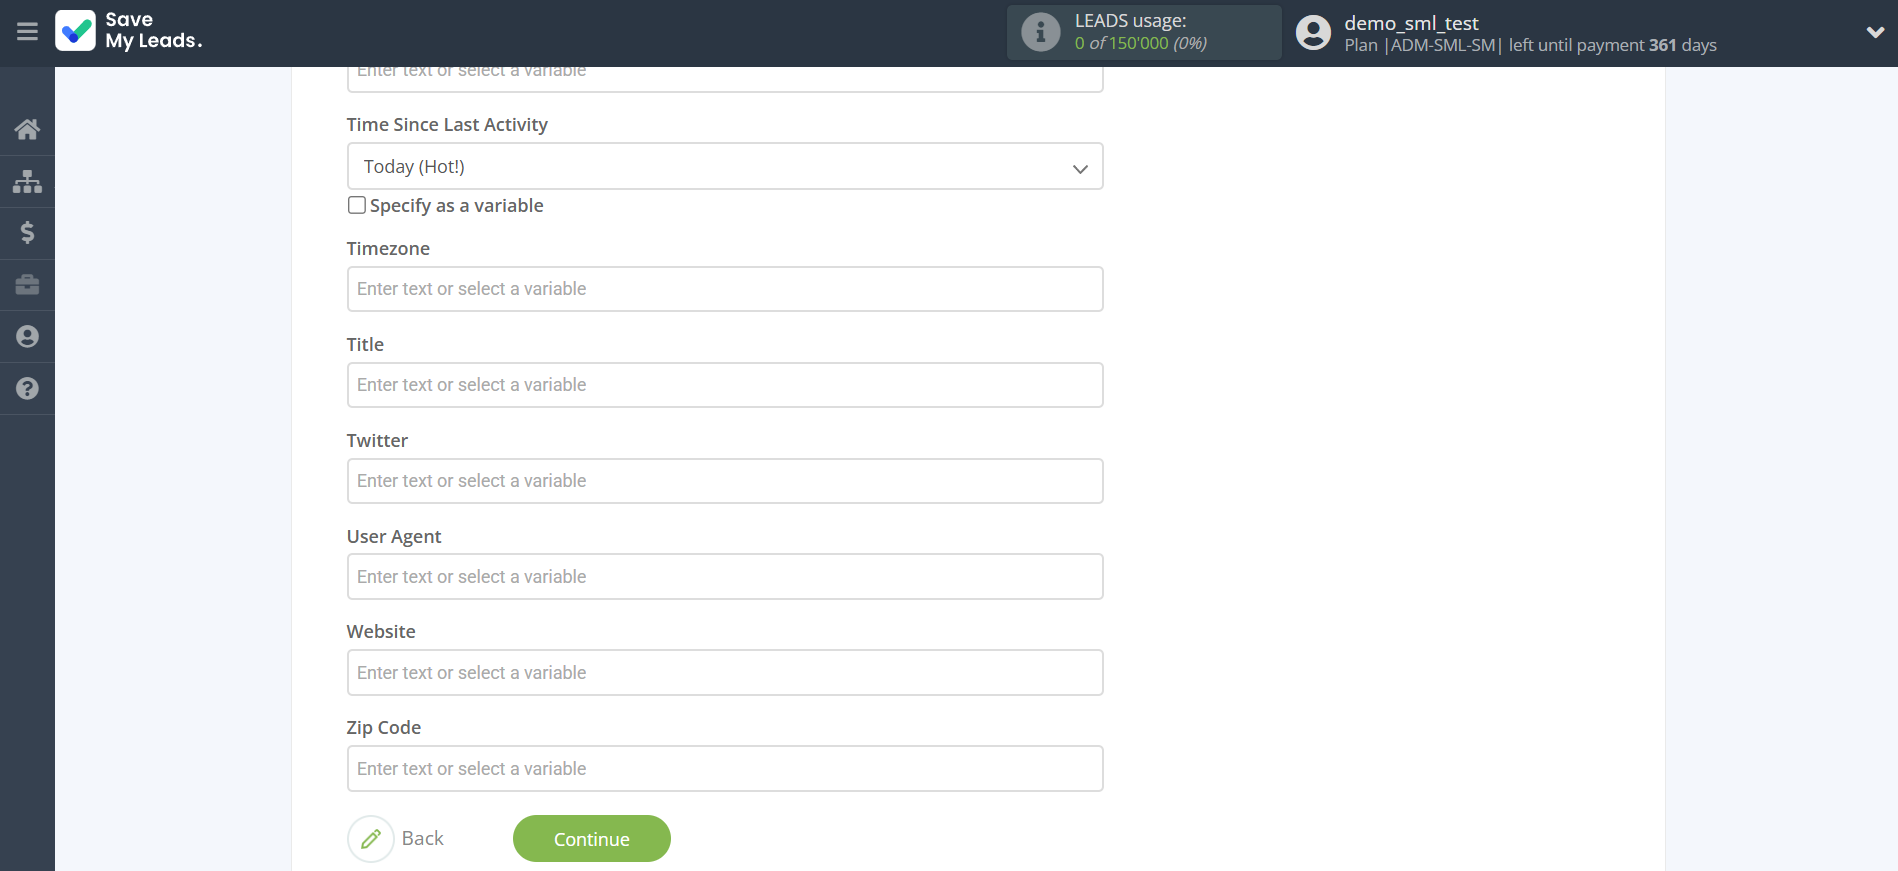Click into the Twitter text field
The width and height of the screenshot is (1898, 871).
[724, 481]
